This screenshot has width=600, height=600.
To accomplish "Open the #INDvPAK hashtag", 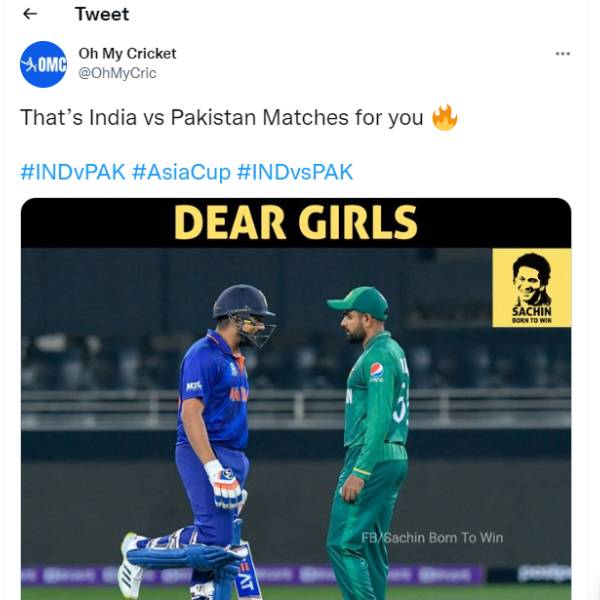I will coord(73,171).
